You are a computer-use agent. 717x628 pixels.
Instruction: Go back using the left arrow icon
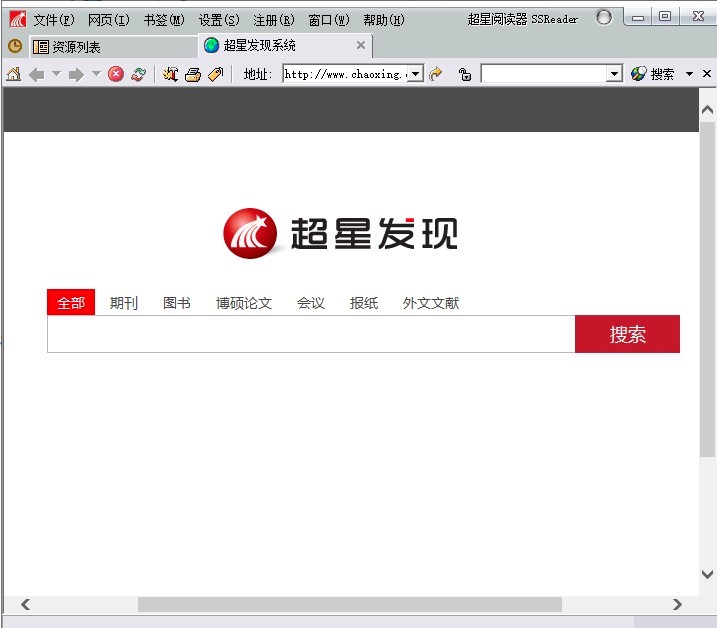tap(37, 74)
